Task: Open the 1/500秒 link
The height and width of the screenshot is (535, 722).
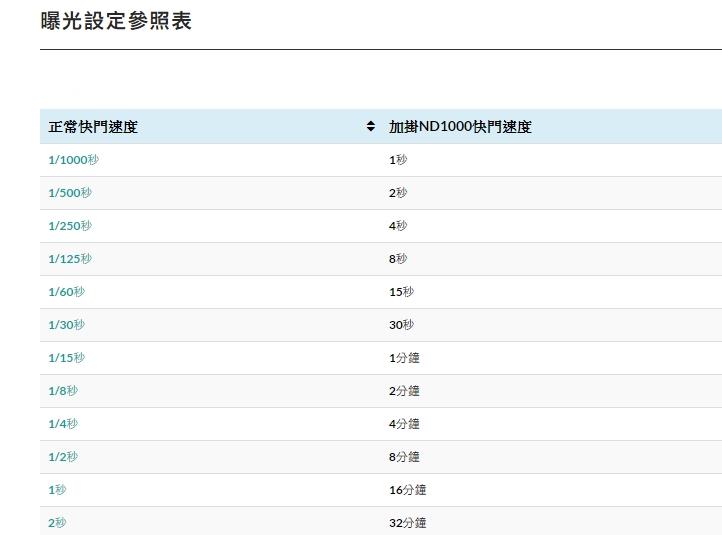Action: 69,193
